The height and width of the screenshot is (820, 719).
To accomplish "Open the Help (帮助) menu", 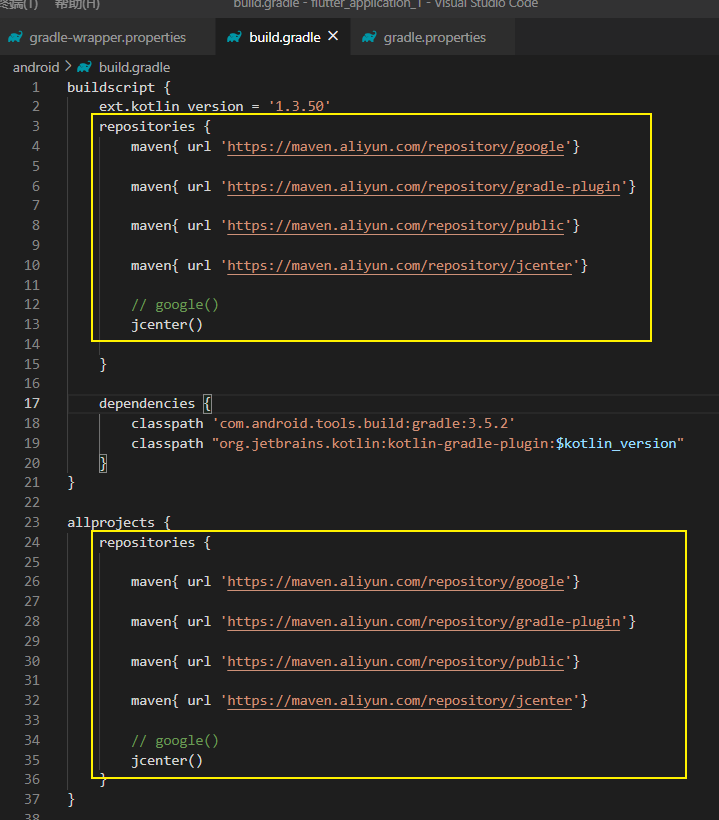I will pyautogui.click(x=77, y=4).
